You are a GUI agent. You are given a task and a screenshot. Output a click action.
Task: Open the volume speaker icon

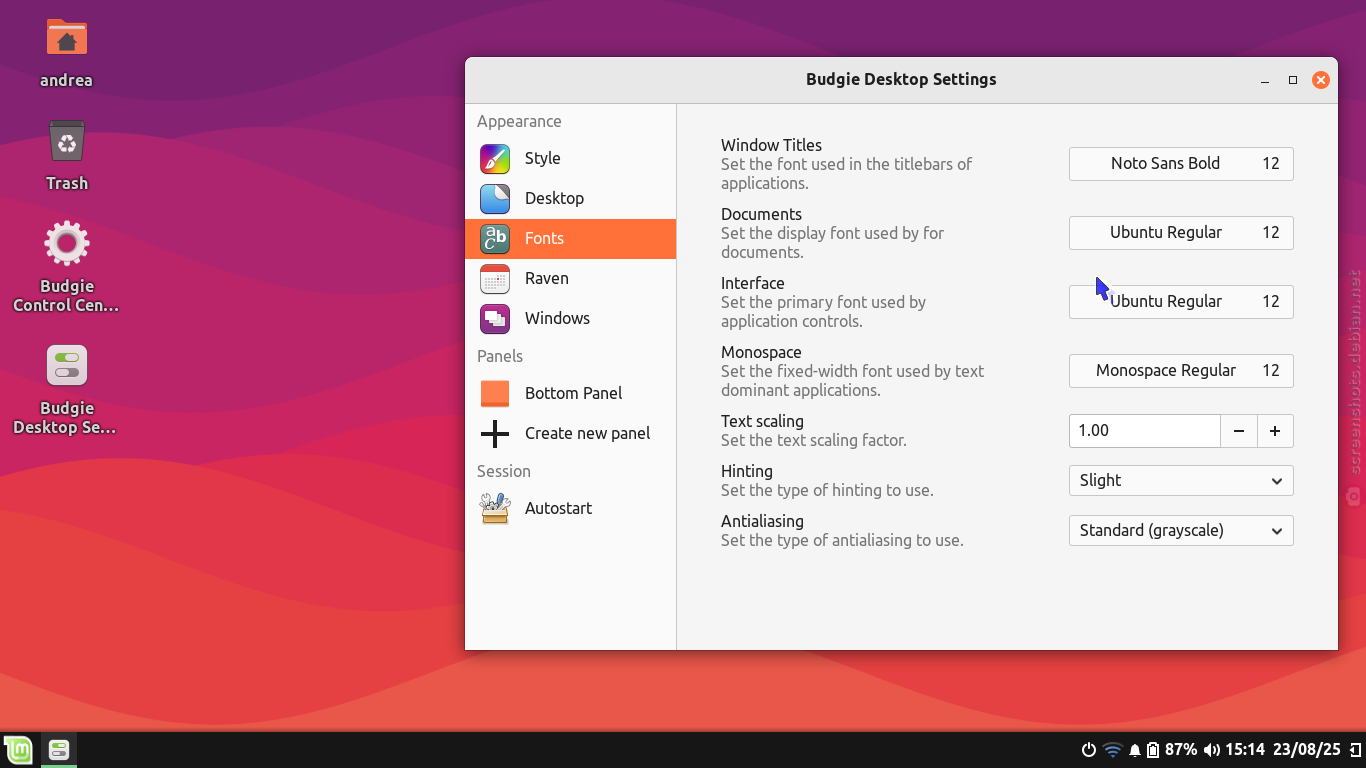coord(1211,750)
